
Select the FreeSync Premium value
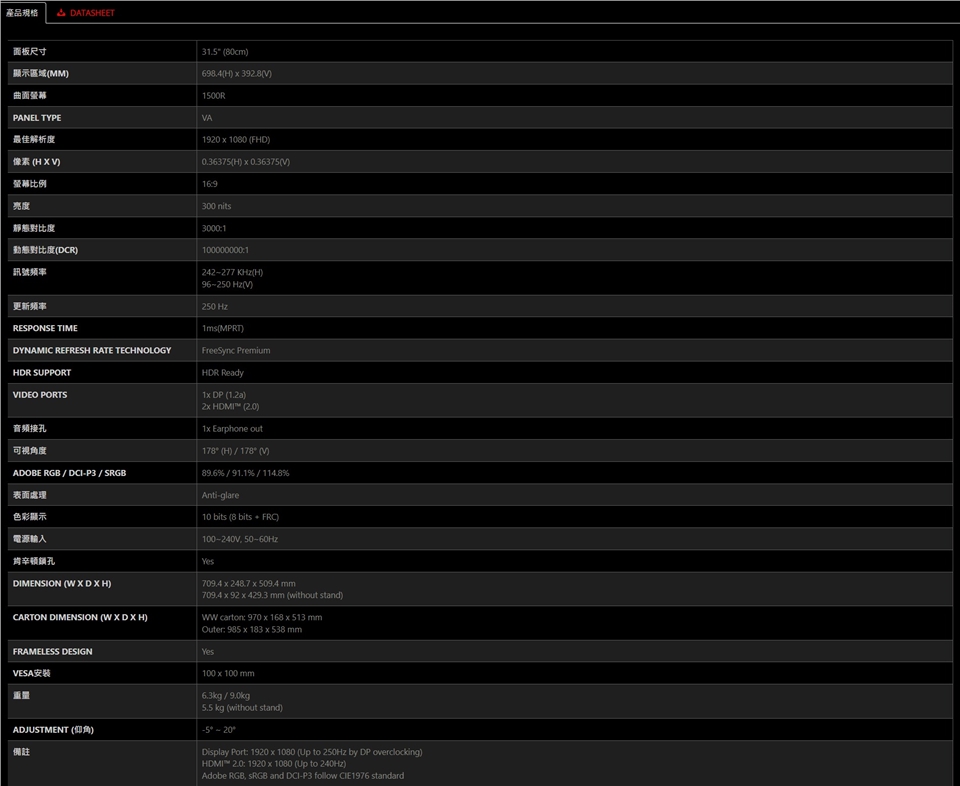[236, 350]
